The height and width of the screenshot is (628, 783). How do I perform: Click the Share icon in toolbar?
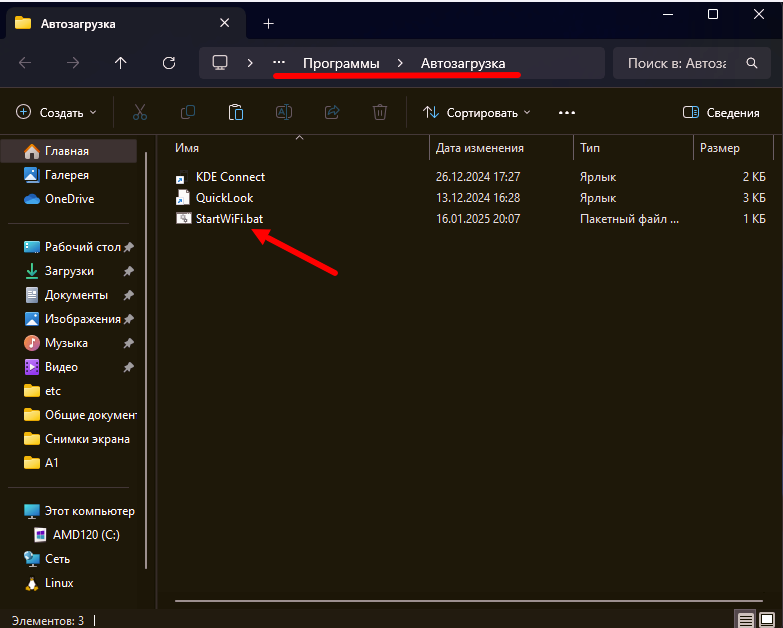(x=332, y=113)
